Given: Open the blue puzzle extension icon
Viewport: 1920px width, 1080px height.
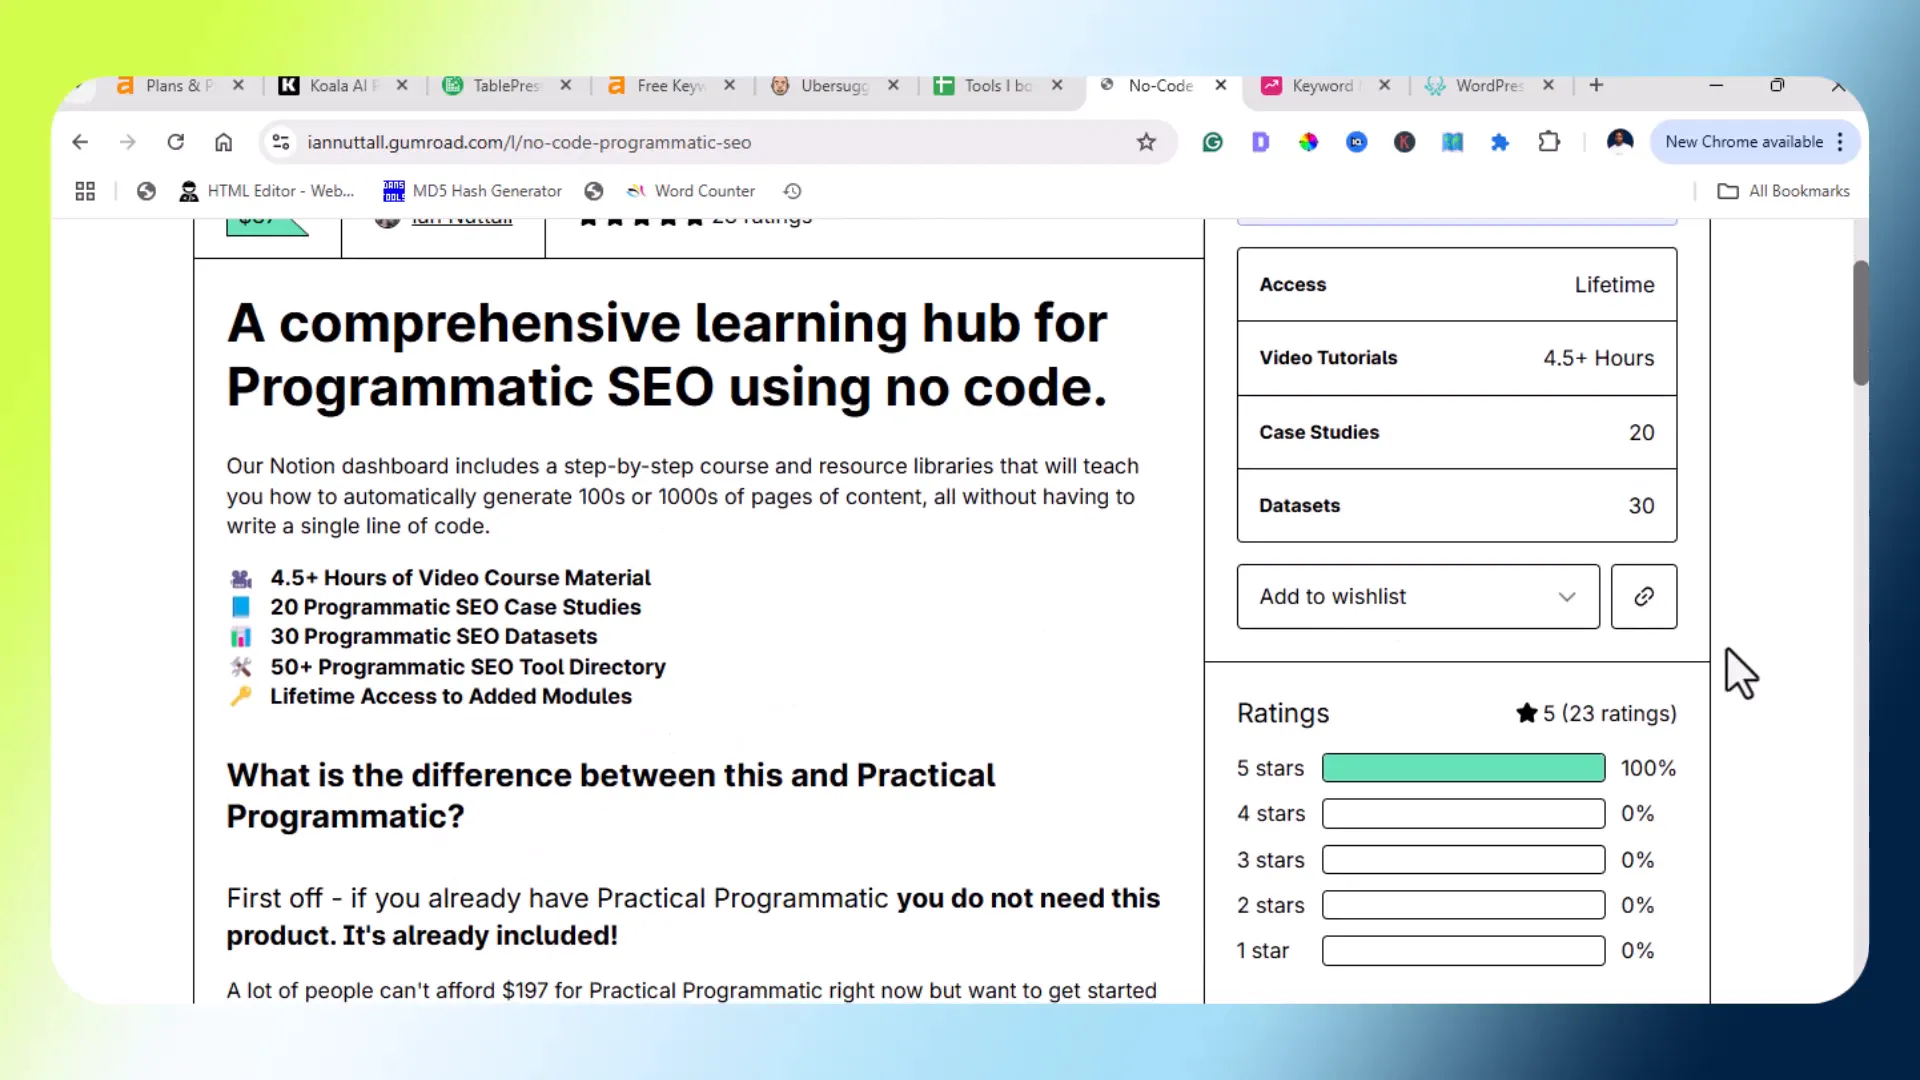Looking at the screenshot, I should coord(1499,142).
